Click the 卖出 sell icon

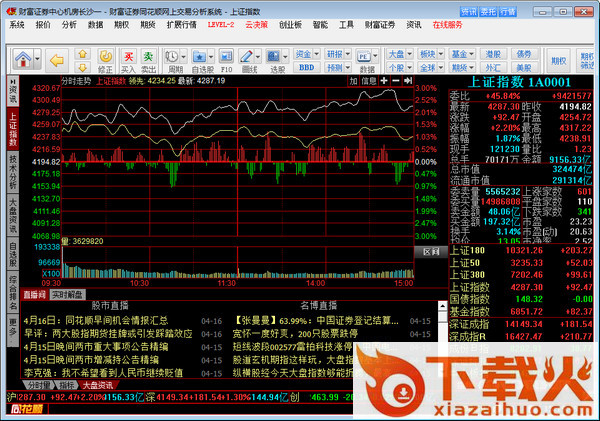[148, 57]
